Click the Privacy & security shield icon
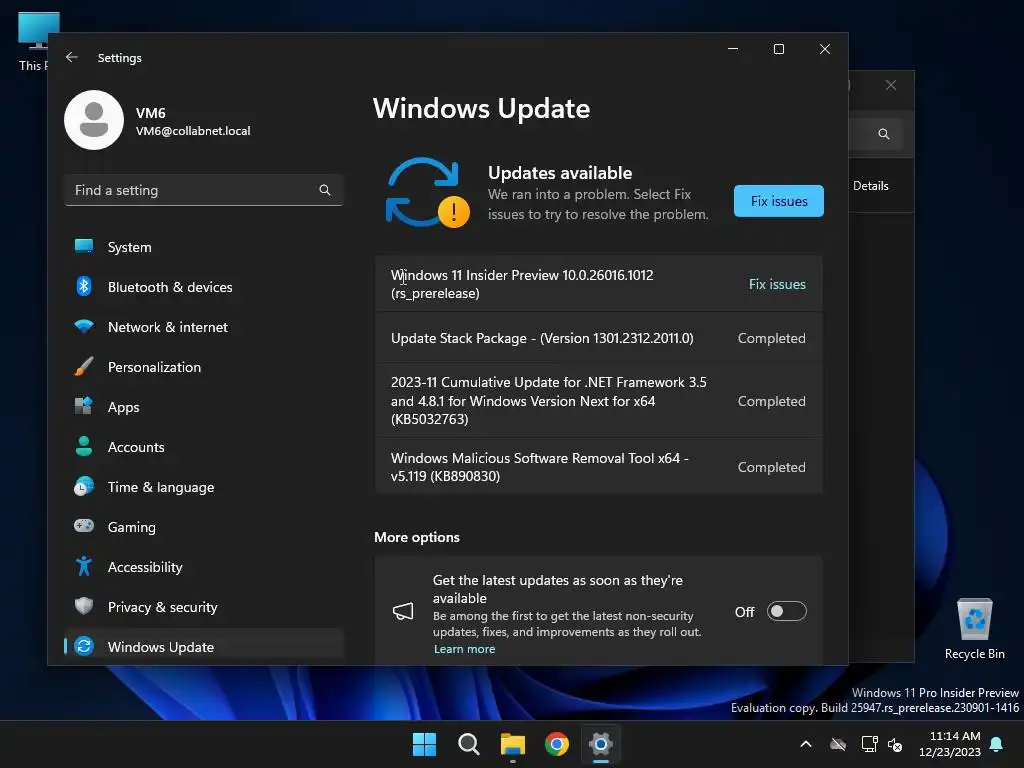The height and width of the screenshot is (768, 1024). click(x=84, y=606)
